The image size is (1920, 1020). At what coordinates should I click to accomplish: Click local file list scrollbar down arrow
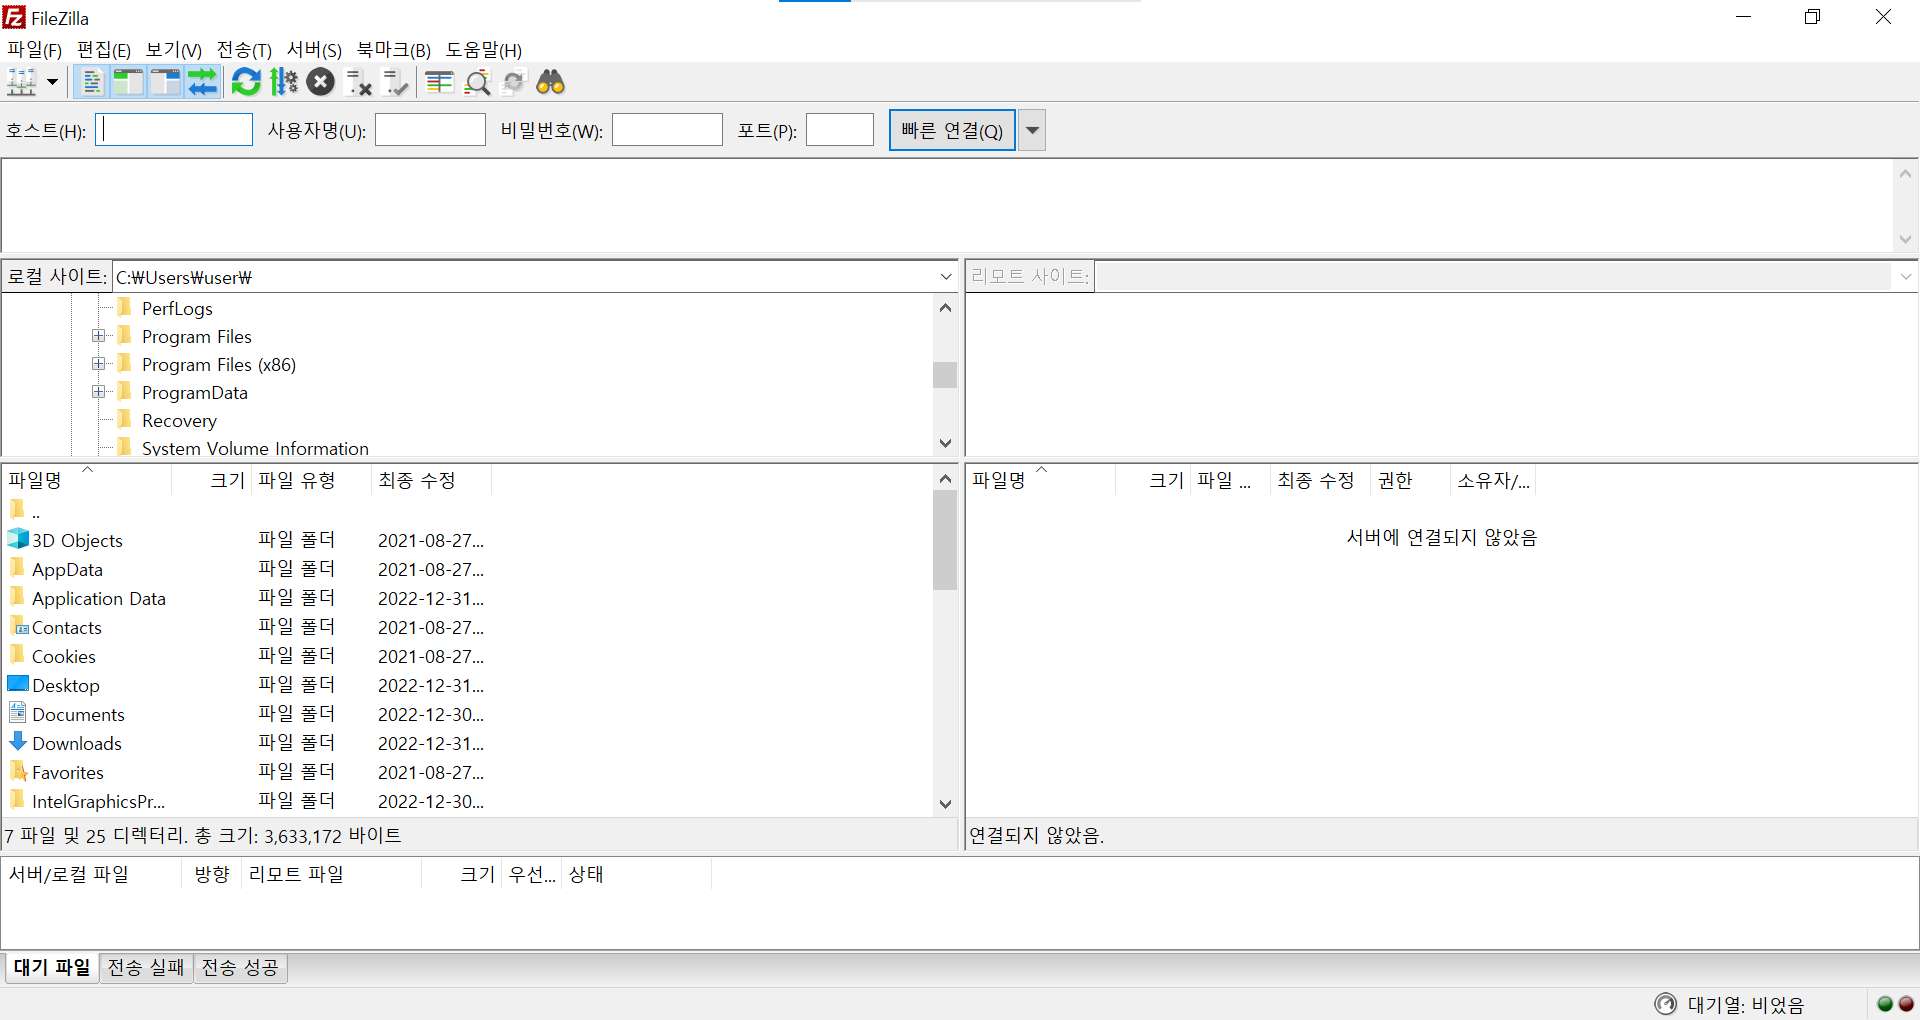945,804
